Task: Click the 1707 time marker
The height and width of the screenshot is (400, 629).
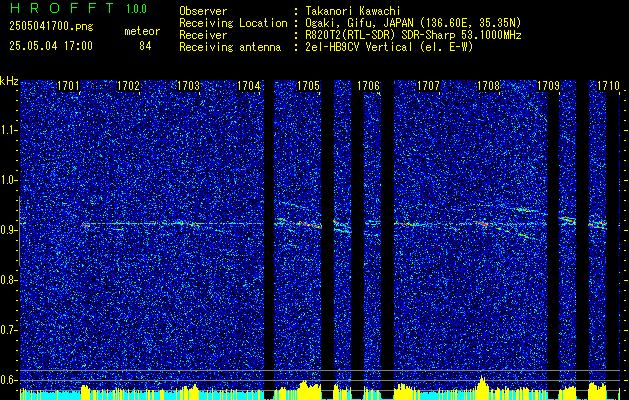Action: (428, 86)
